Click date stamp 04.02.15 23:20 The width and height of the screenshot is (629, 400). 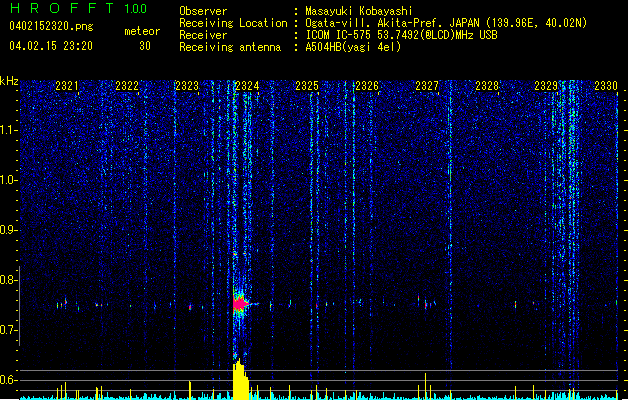coord(51,46)
